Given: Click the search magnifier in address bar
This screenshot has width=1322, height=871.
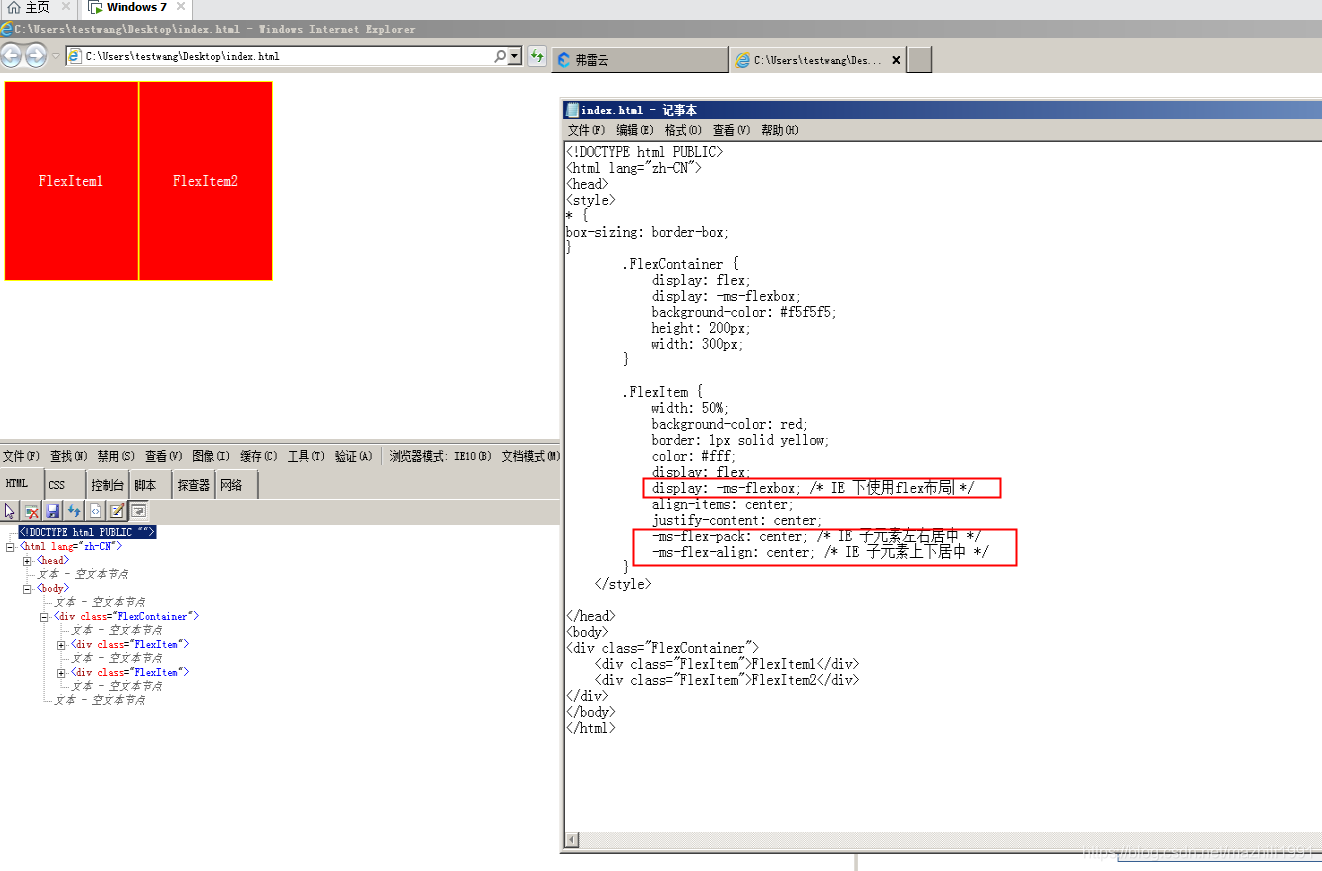Looking at the screenshot, I should pos(500,57).
